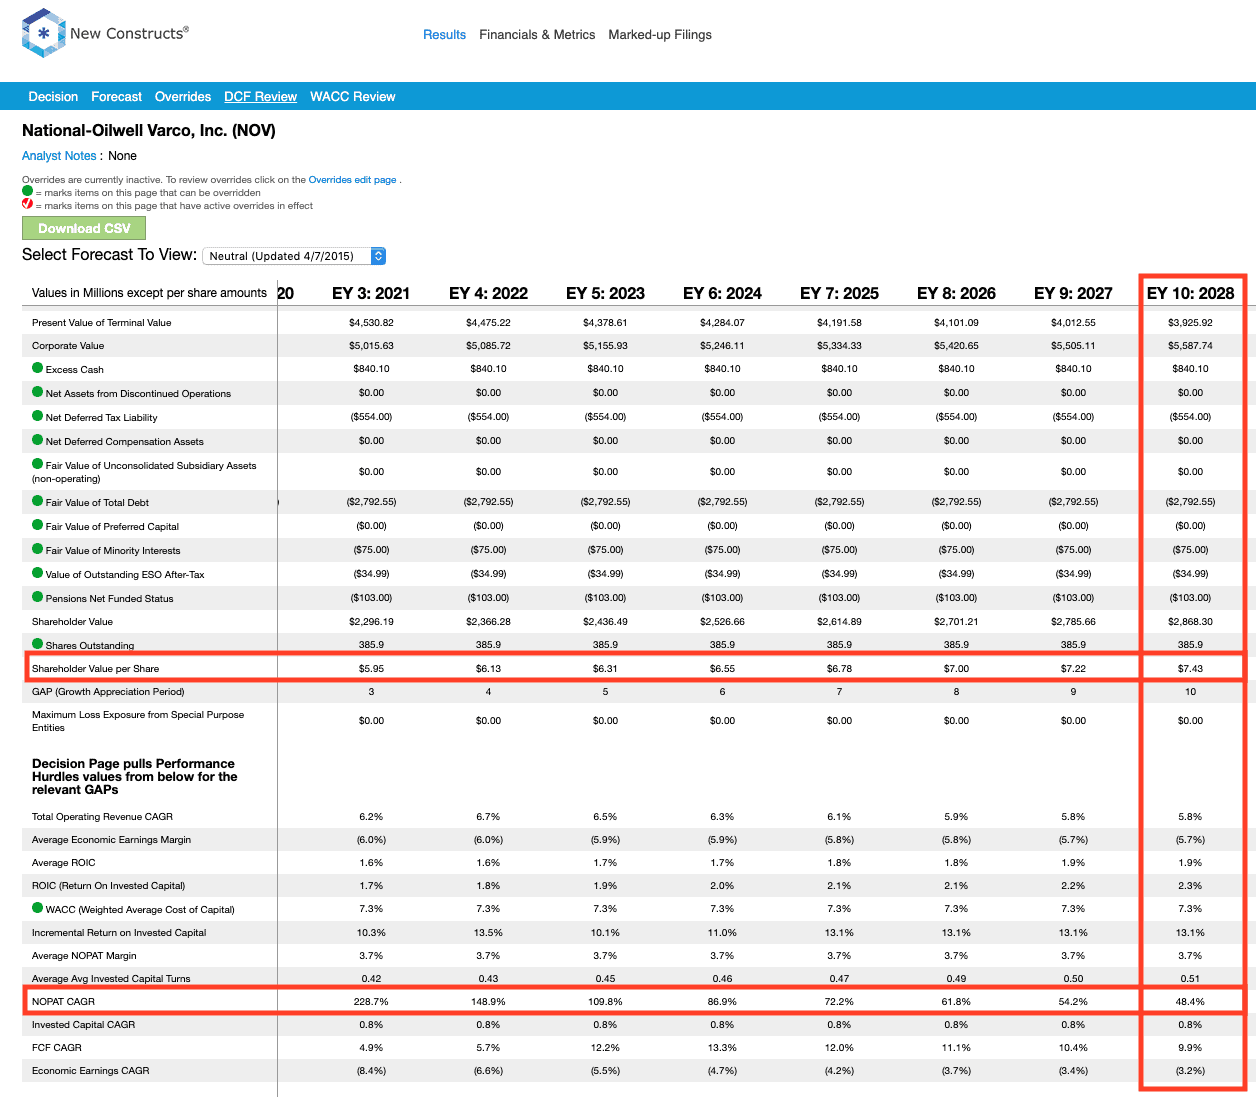Switch to the Decision menu item

[53, 97]
